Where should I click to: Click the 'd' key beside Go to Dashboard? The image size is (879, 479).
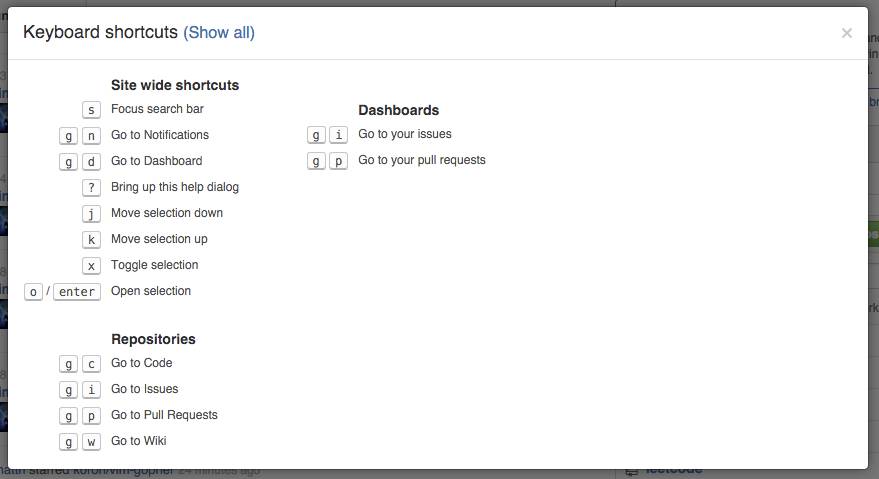[91, 162]
